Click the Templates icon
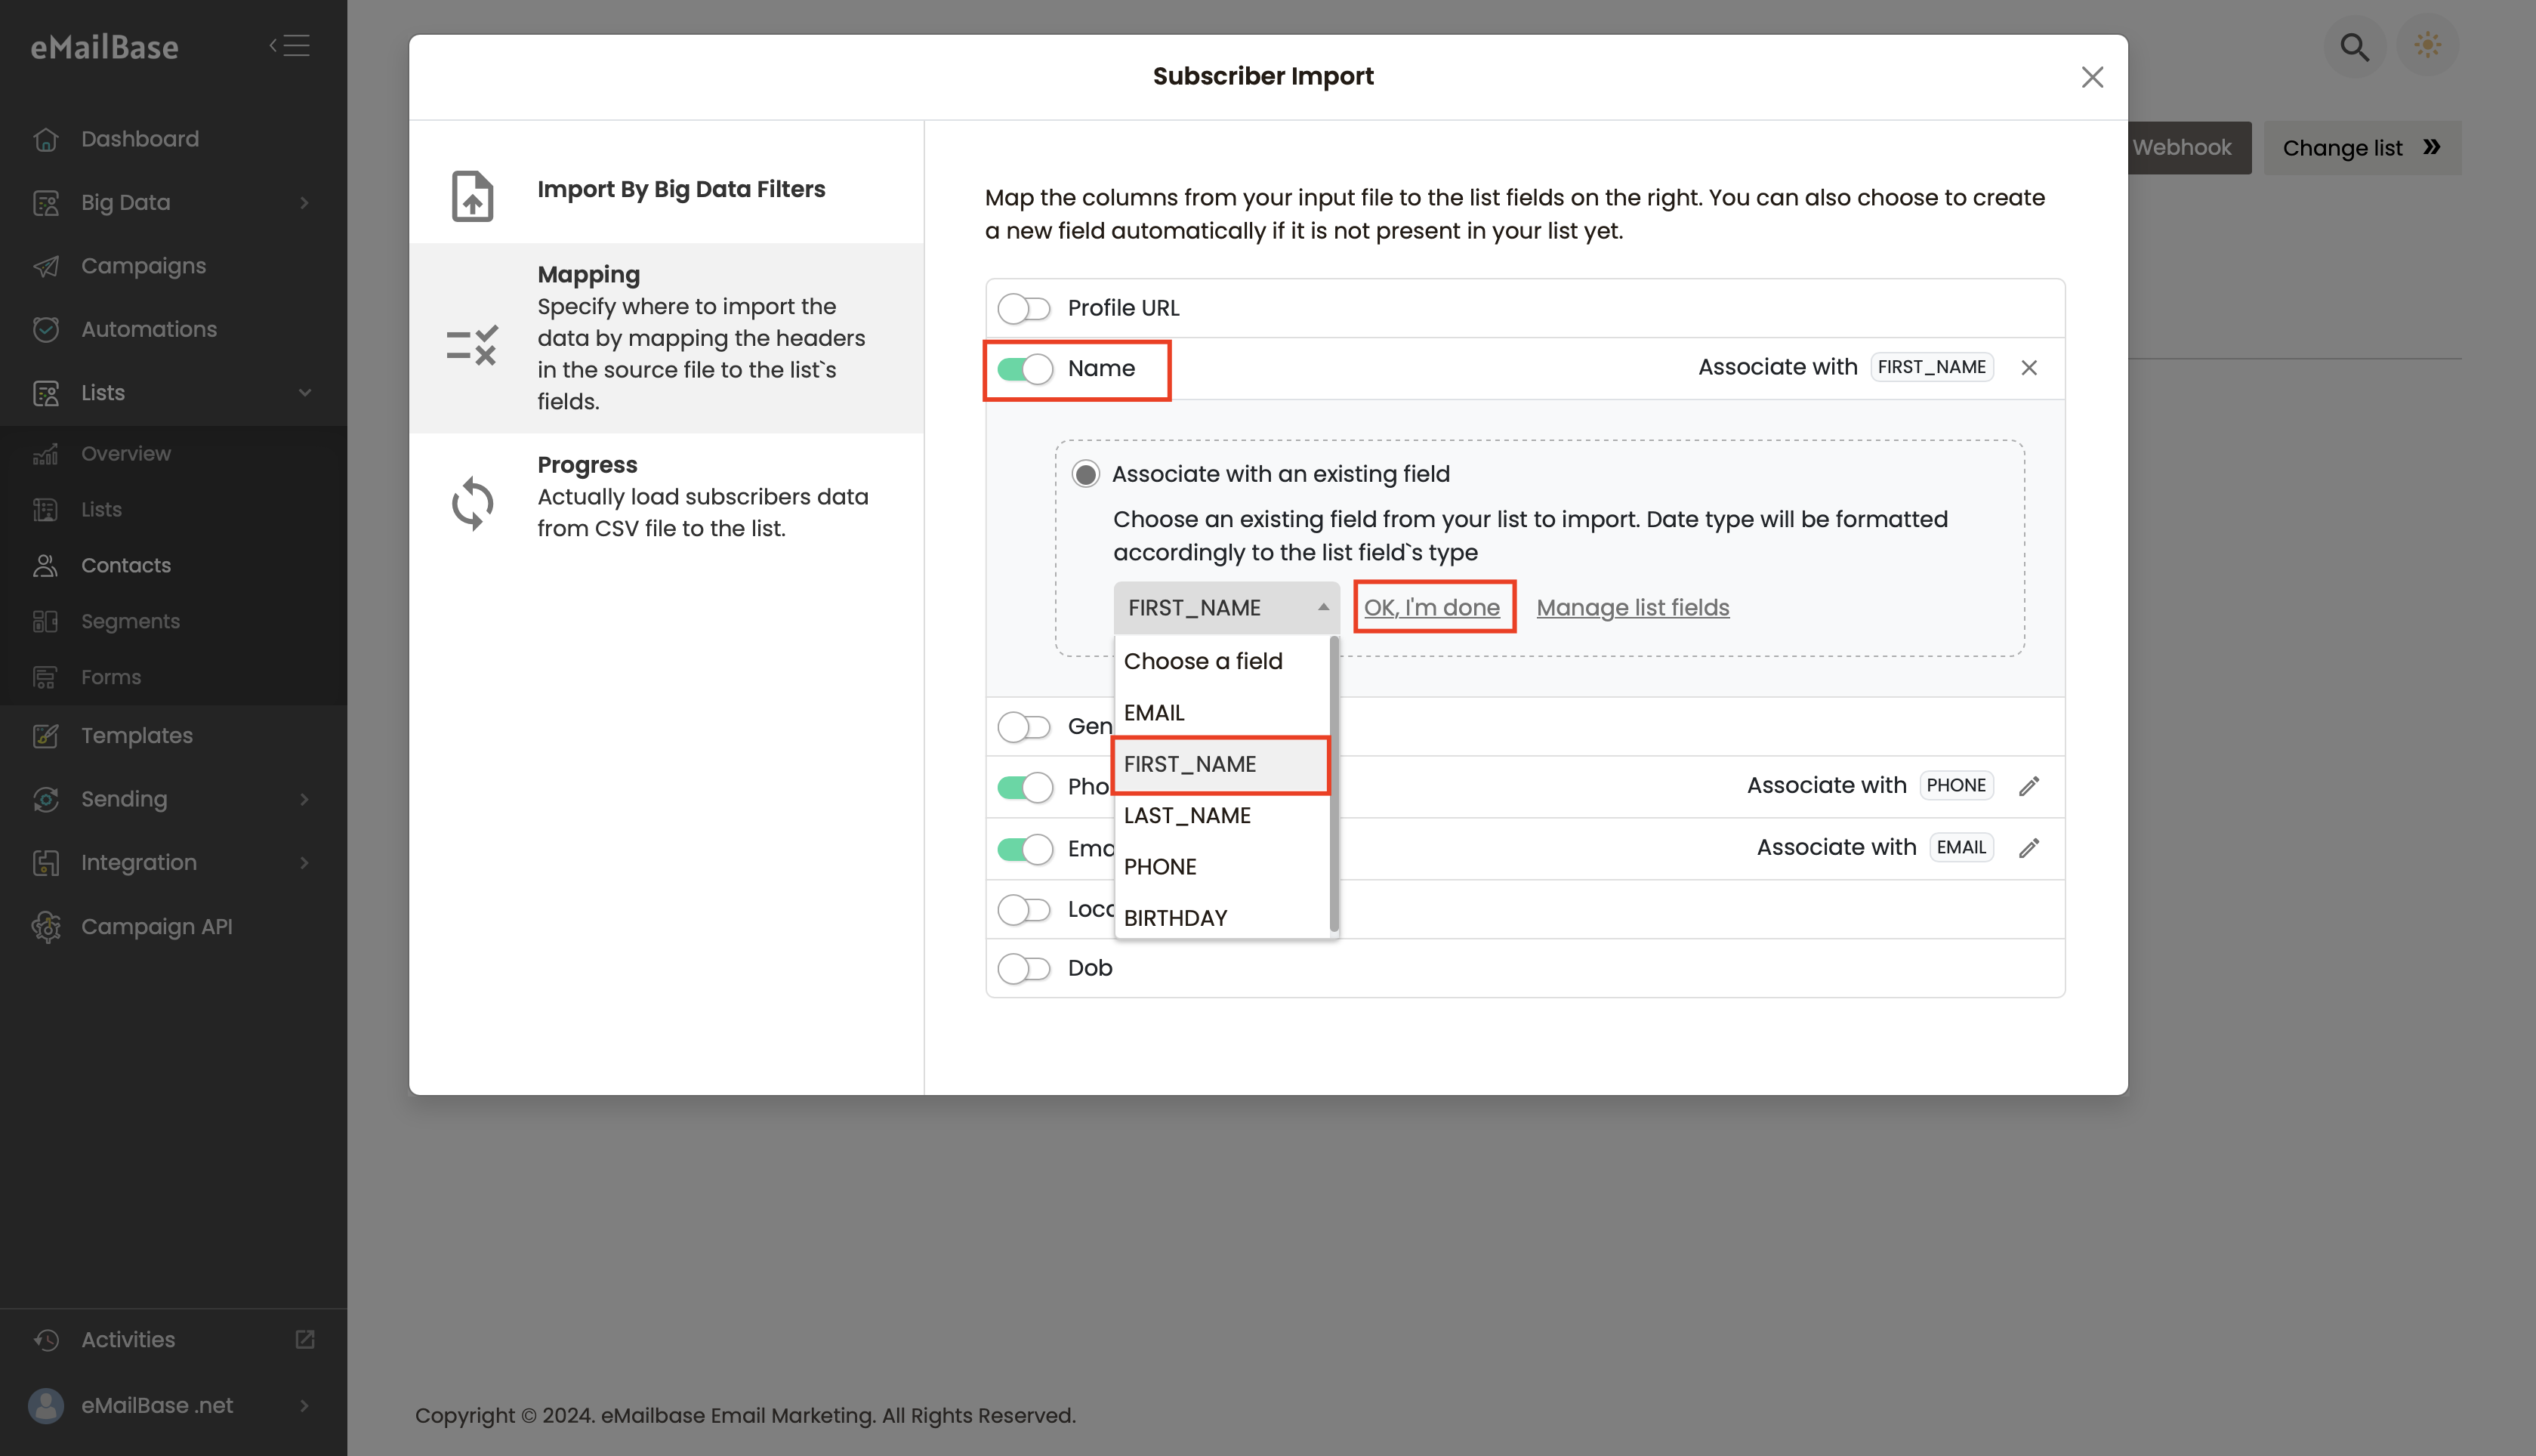2536x1456 pixels. click(46, 736)
